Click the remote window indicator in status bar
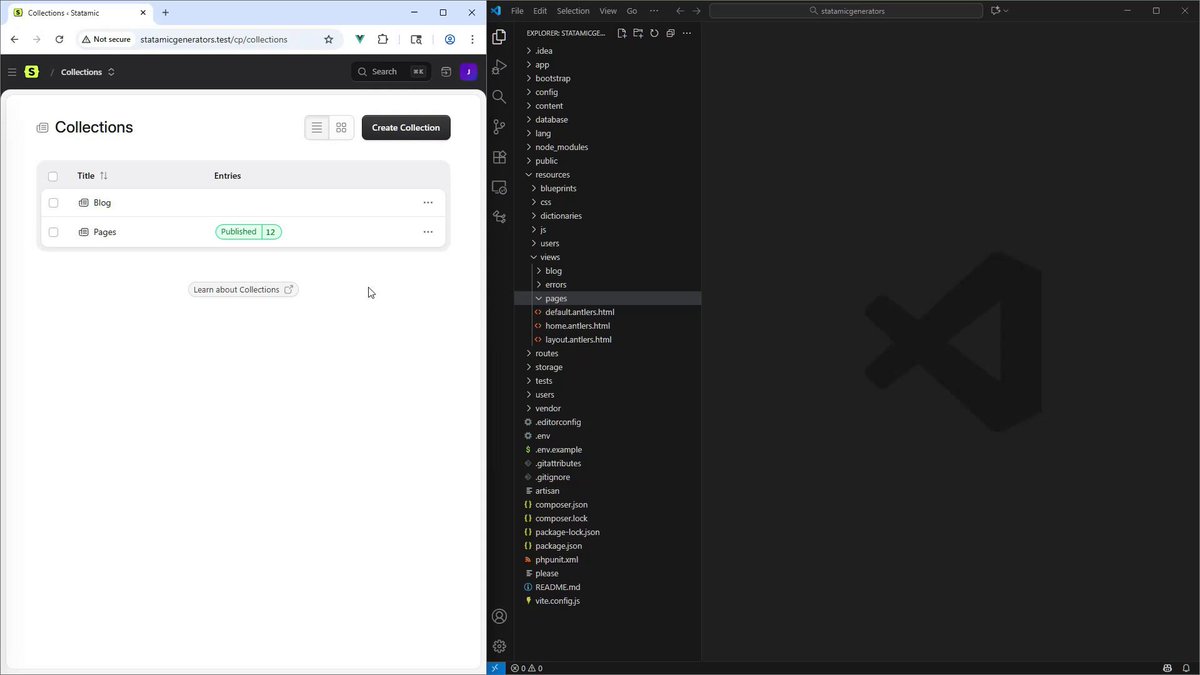Image resolution: width=1200 pixels, height=675 pixels. click(x=495, y=668)
